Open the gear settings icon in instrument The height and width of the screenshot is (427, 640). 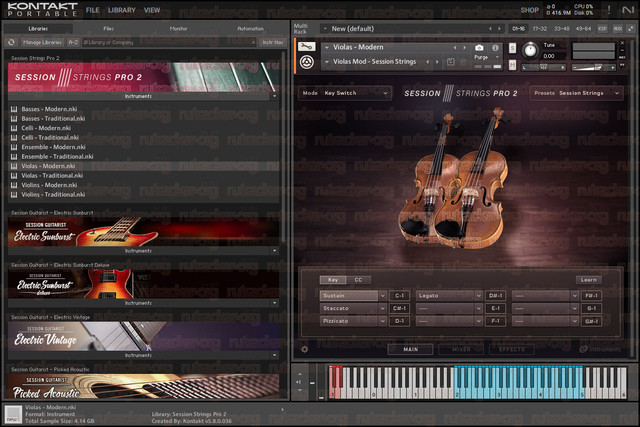(x=304, y=349)
